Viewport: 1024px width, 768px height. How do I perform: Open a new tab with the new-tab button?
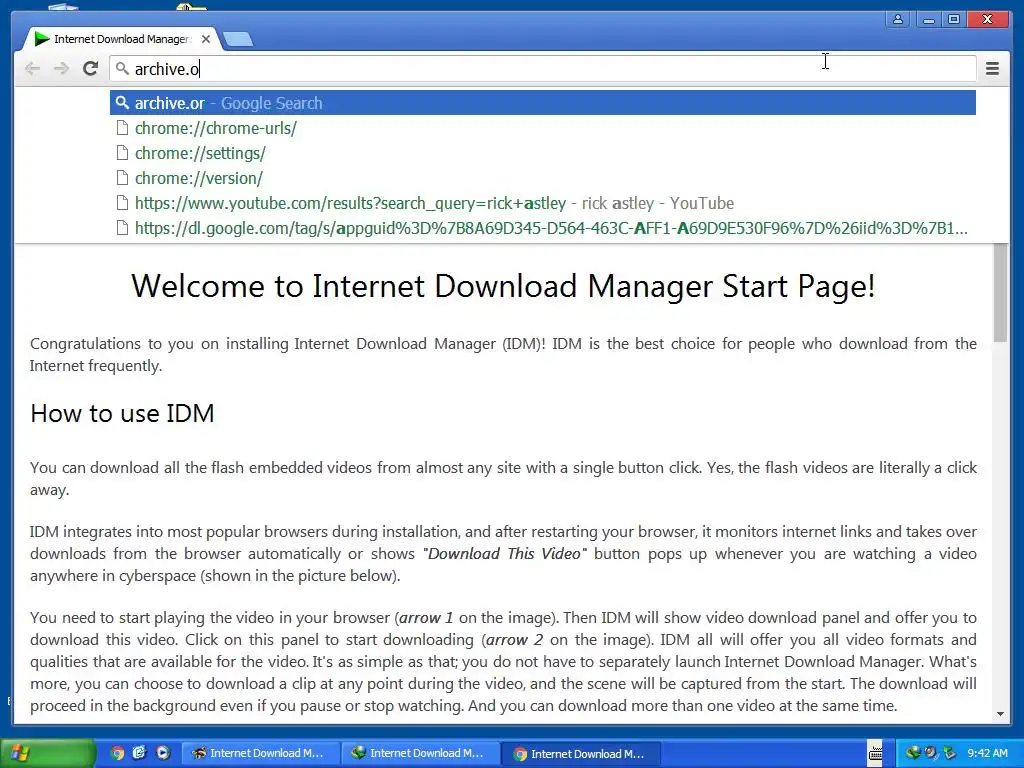(x=238, y=40)
